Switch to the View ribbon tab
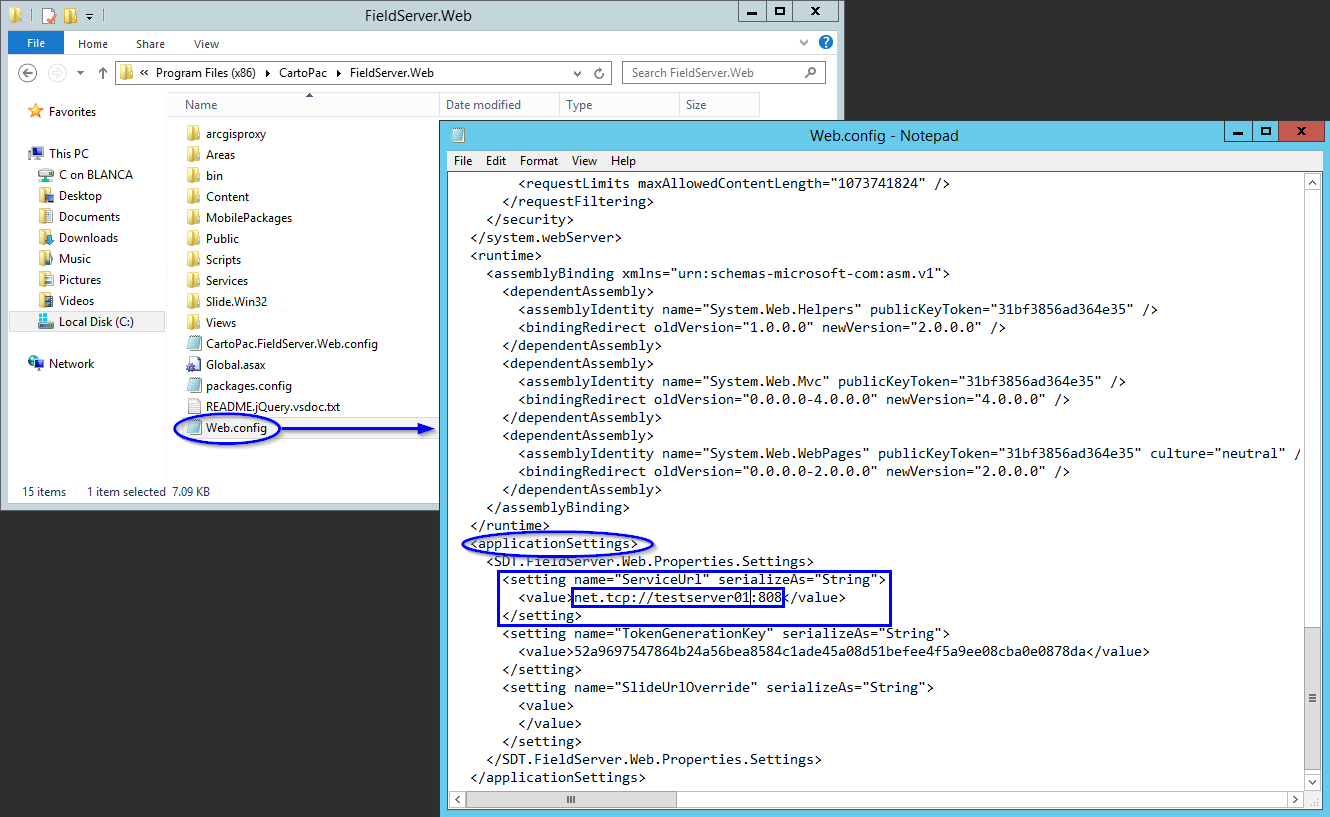This screenshot has height=817, width=1330. coord(207,44)
